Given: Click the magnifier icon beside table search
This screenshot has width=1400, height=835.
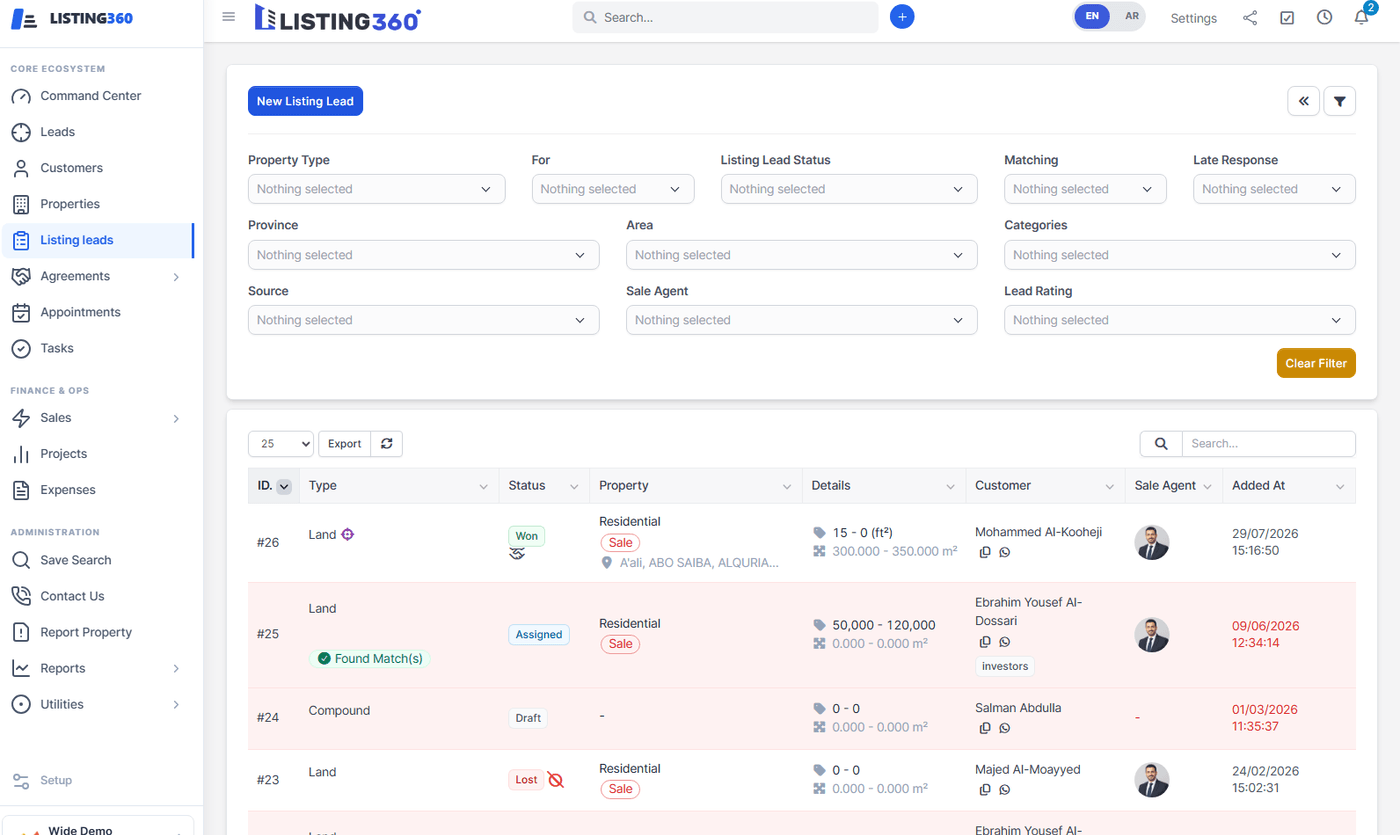Looking at the screenshot, I should tap(1161, 444).
